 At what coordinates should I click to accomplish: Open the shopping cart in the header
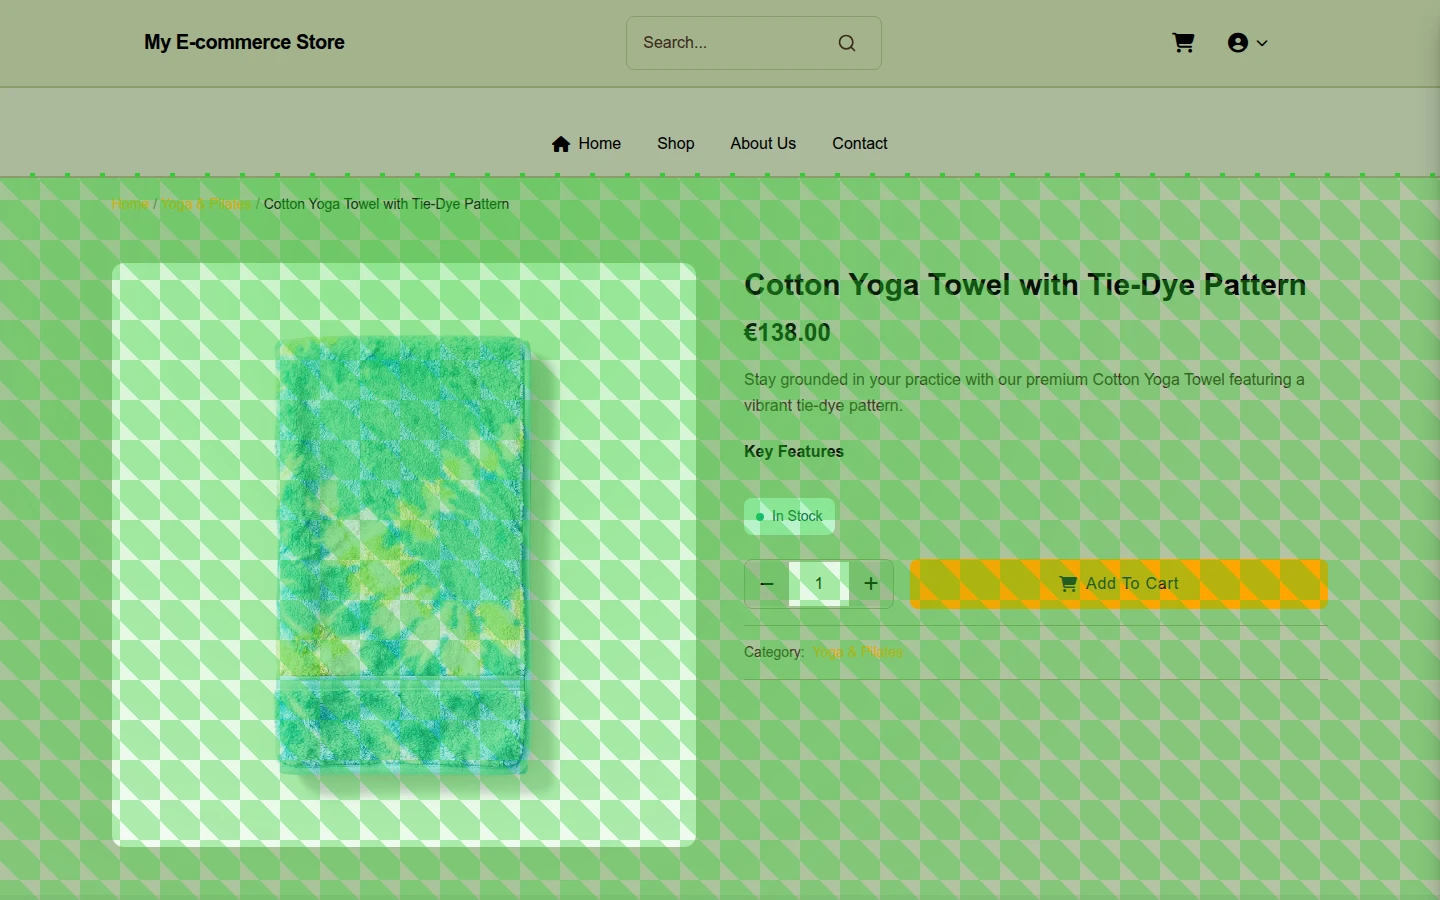1183,43
